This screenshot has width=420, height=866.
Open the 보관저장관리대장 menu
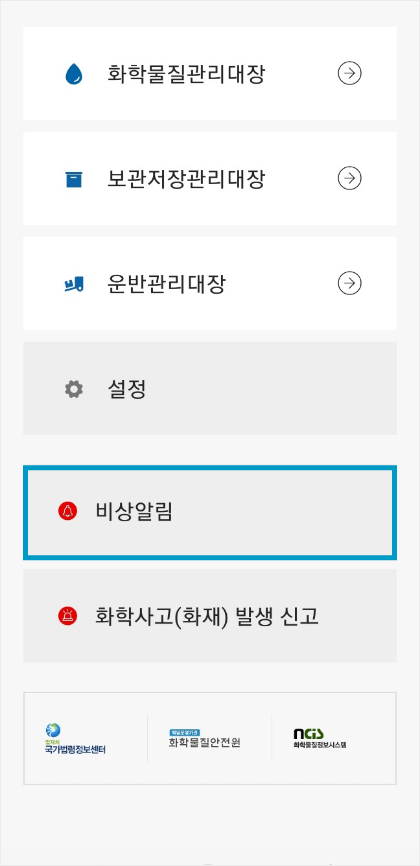click(x=210, y=178)
